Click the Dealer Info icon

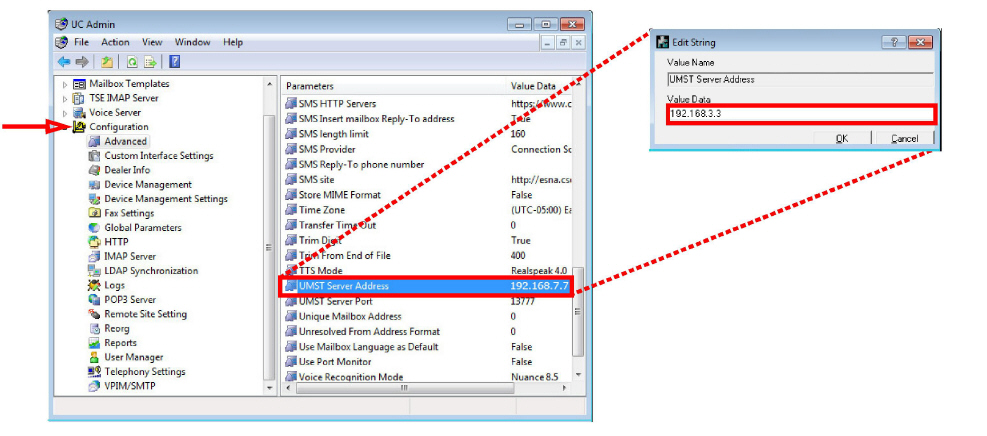coord(94,170)
